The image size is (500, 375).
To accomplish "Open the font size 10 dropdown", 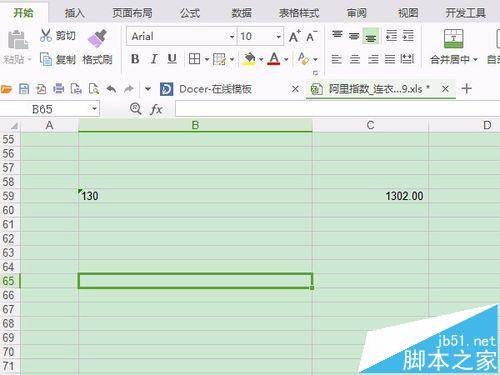I will (278, 37).
